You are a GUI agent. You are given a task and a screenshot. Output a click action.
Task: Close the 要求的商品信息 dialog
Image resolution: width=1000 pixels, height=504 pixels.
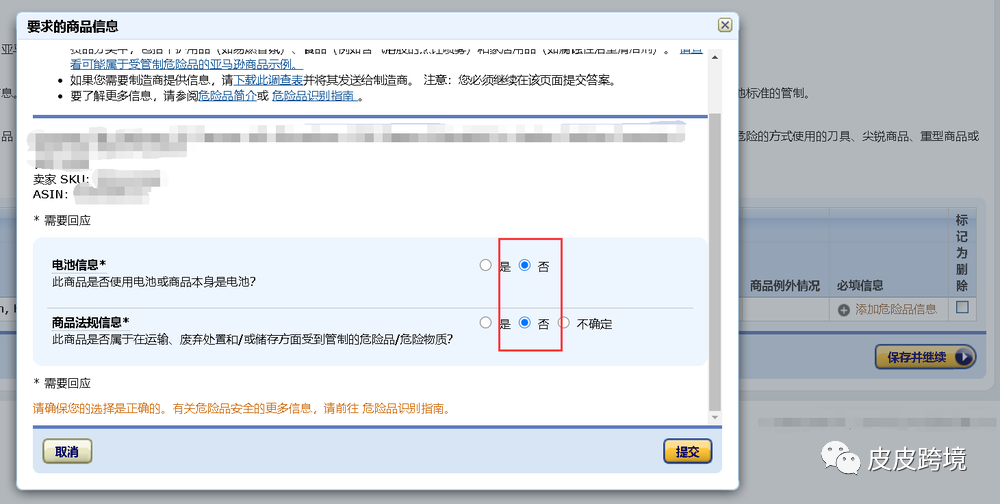tap(724, 25)
